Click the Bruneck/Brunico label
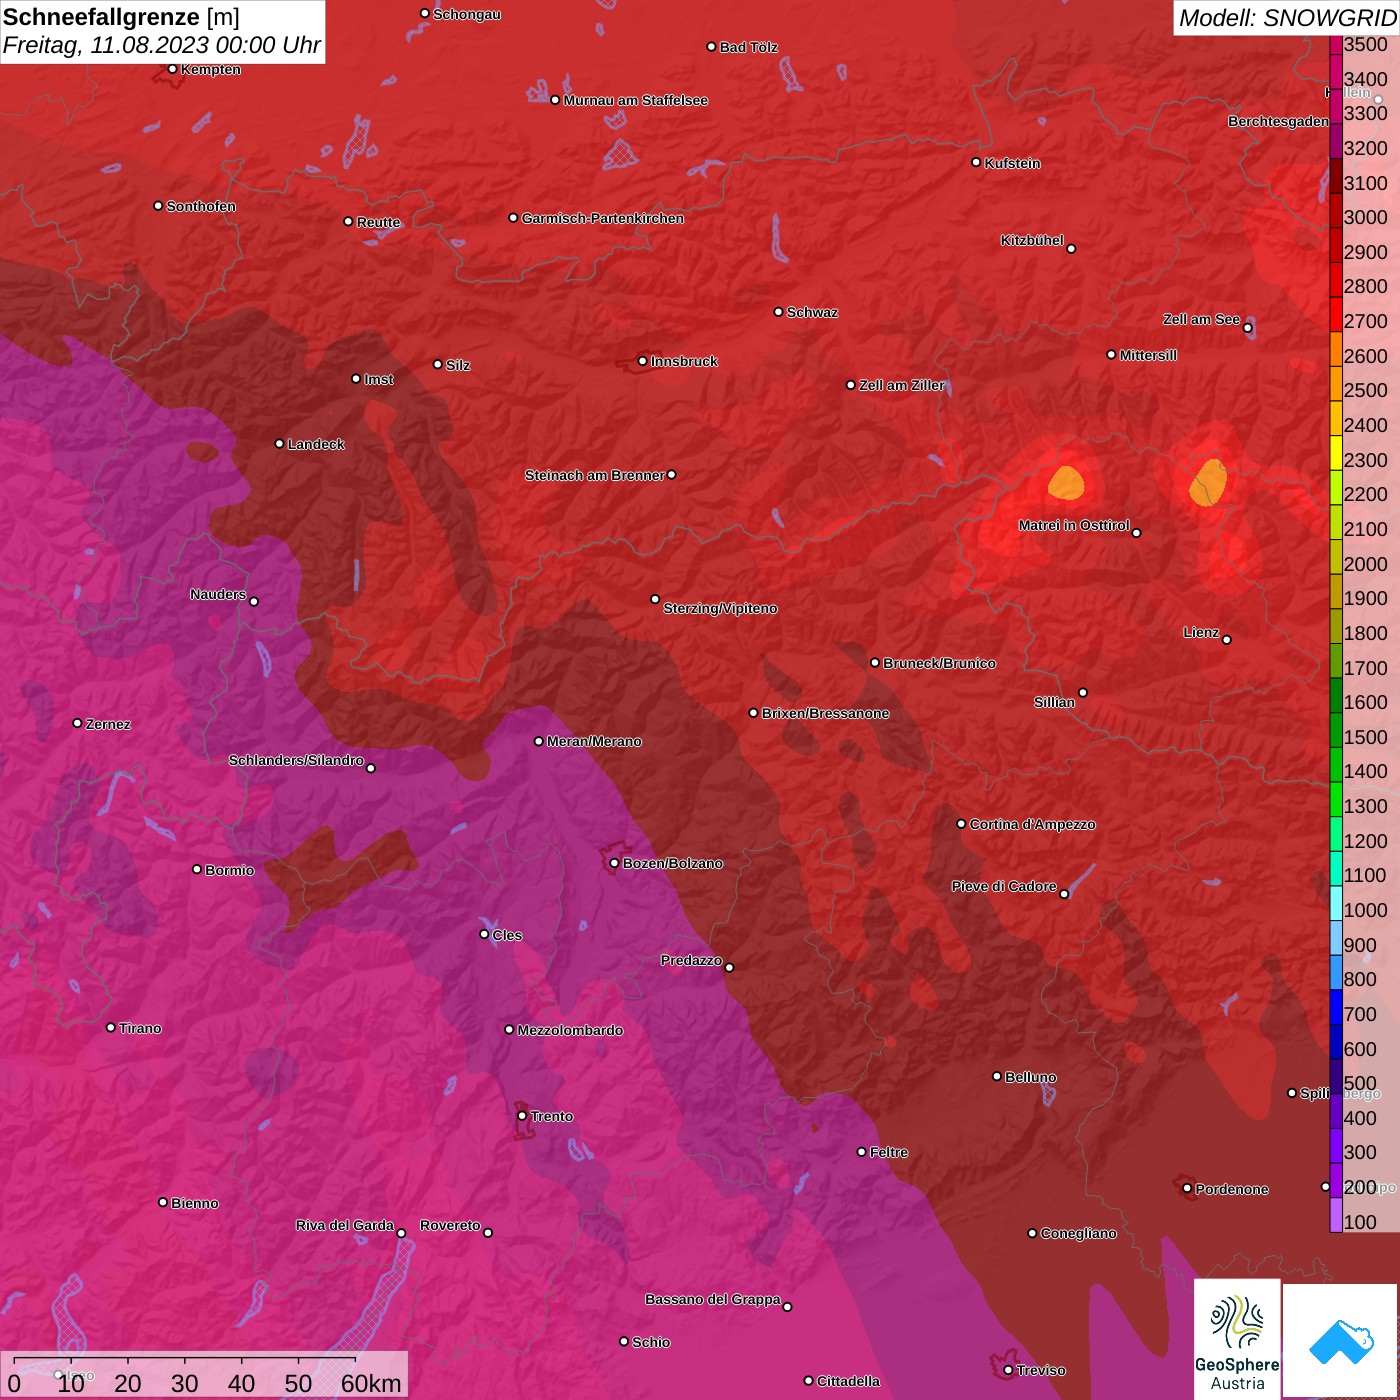 click(x=939, y=663)
